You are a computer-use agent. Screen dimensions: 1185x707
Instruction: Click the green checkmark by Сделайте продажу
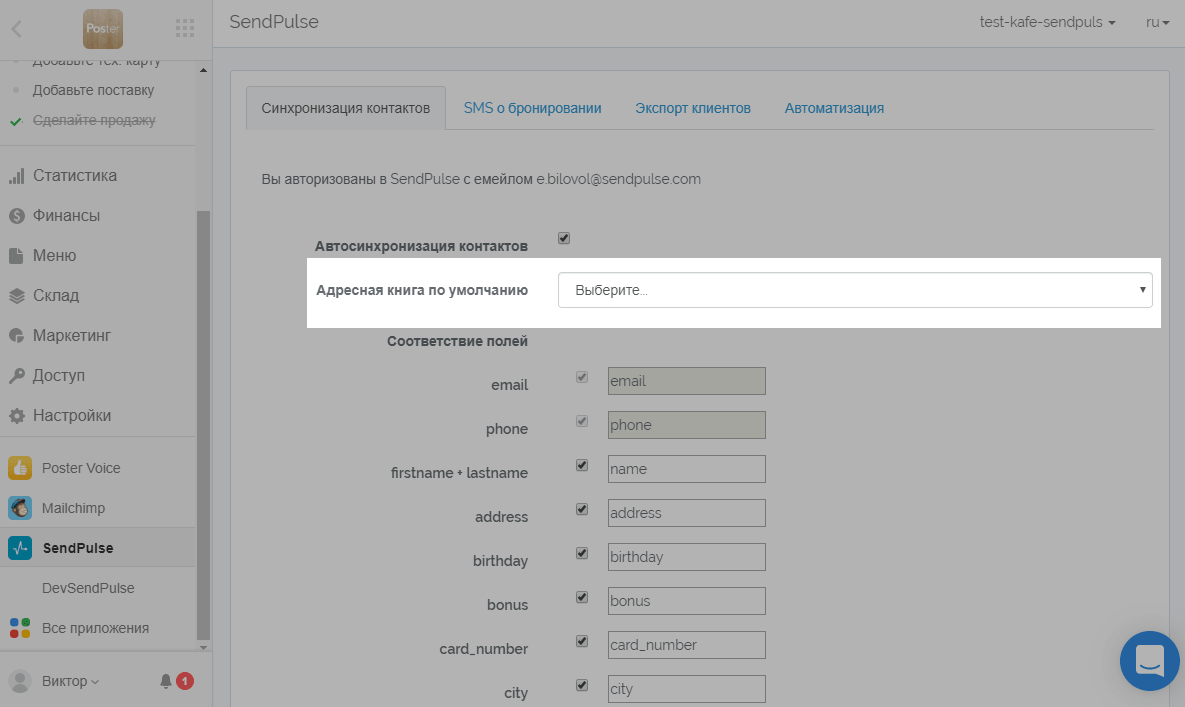point(16,121)
